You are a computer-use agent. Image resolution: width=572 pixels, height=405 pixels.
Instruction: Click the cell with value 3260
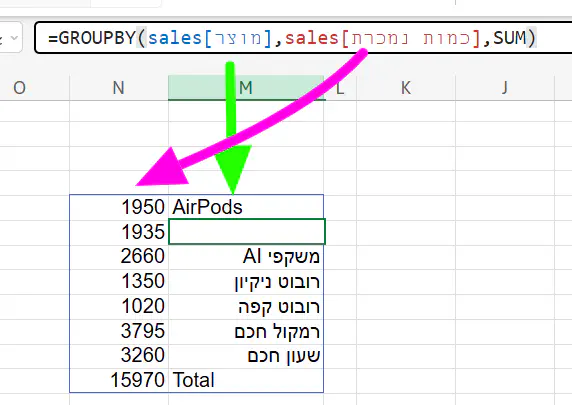[119, 356]
